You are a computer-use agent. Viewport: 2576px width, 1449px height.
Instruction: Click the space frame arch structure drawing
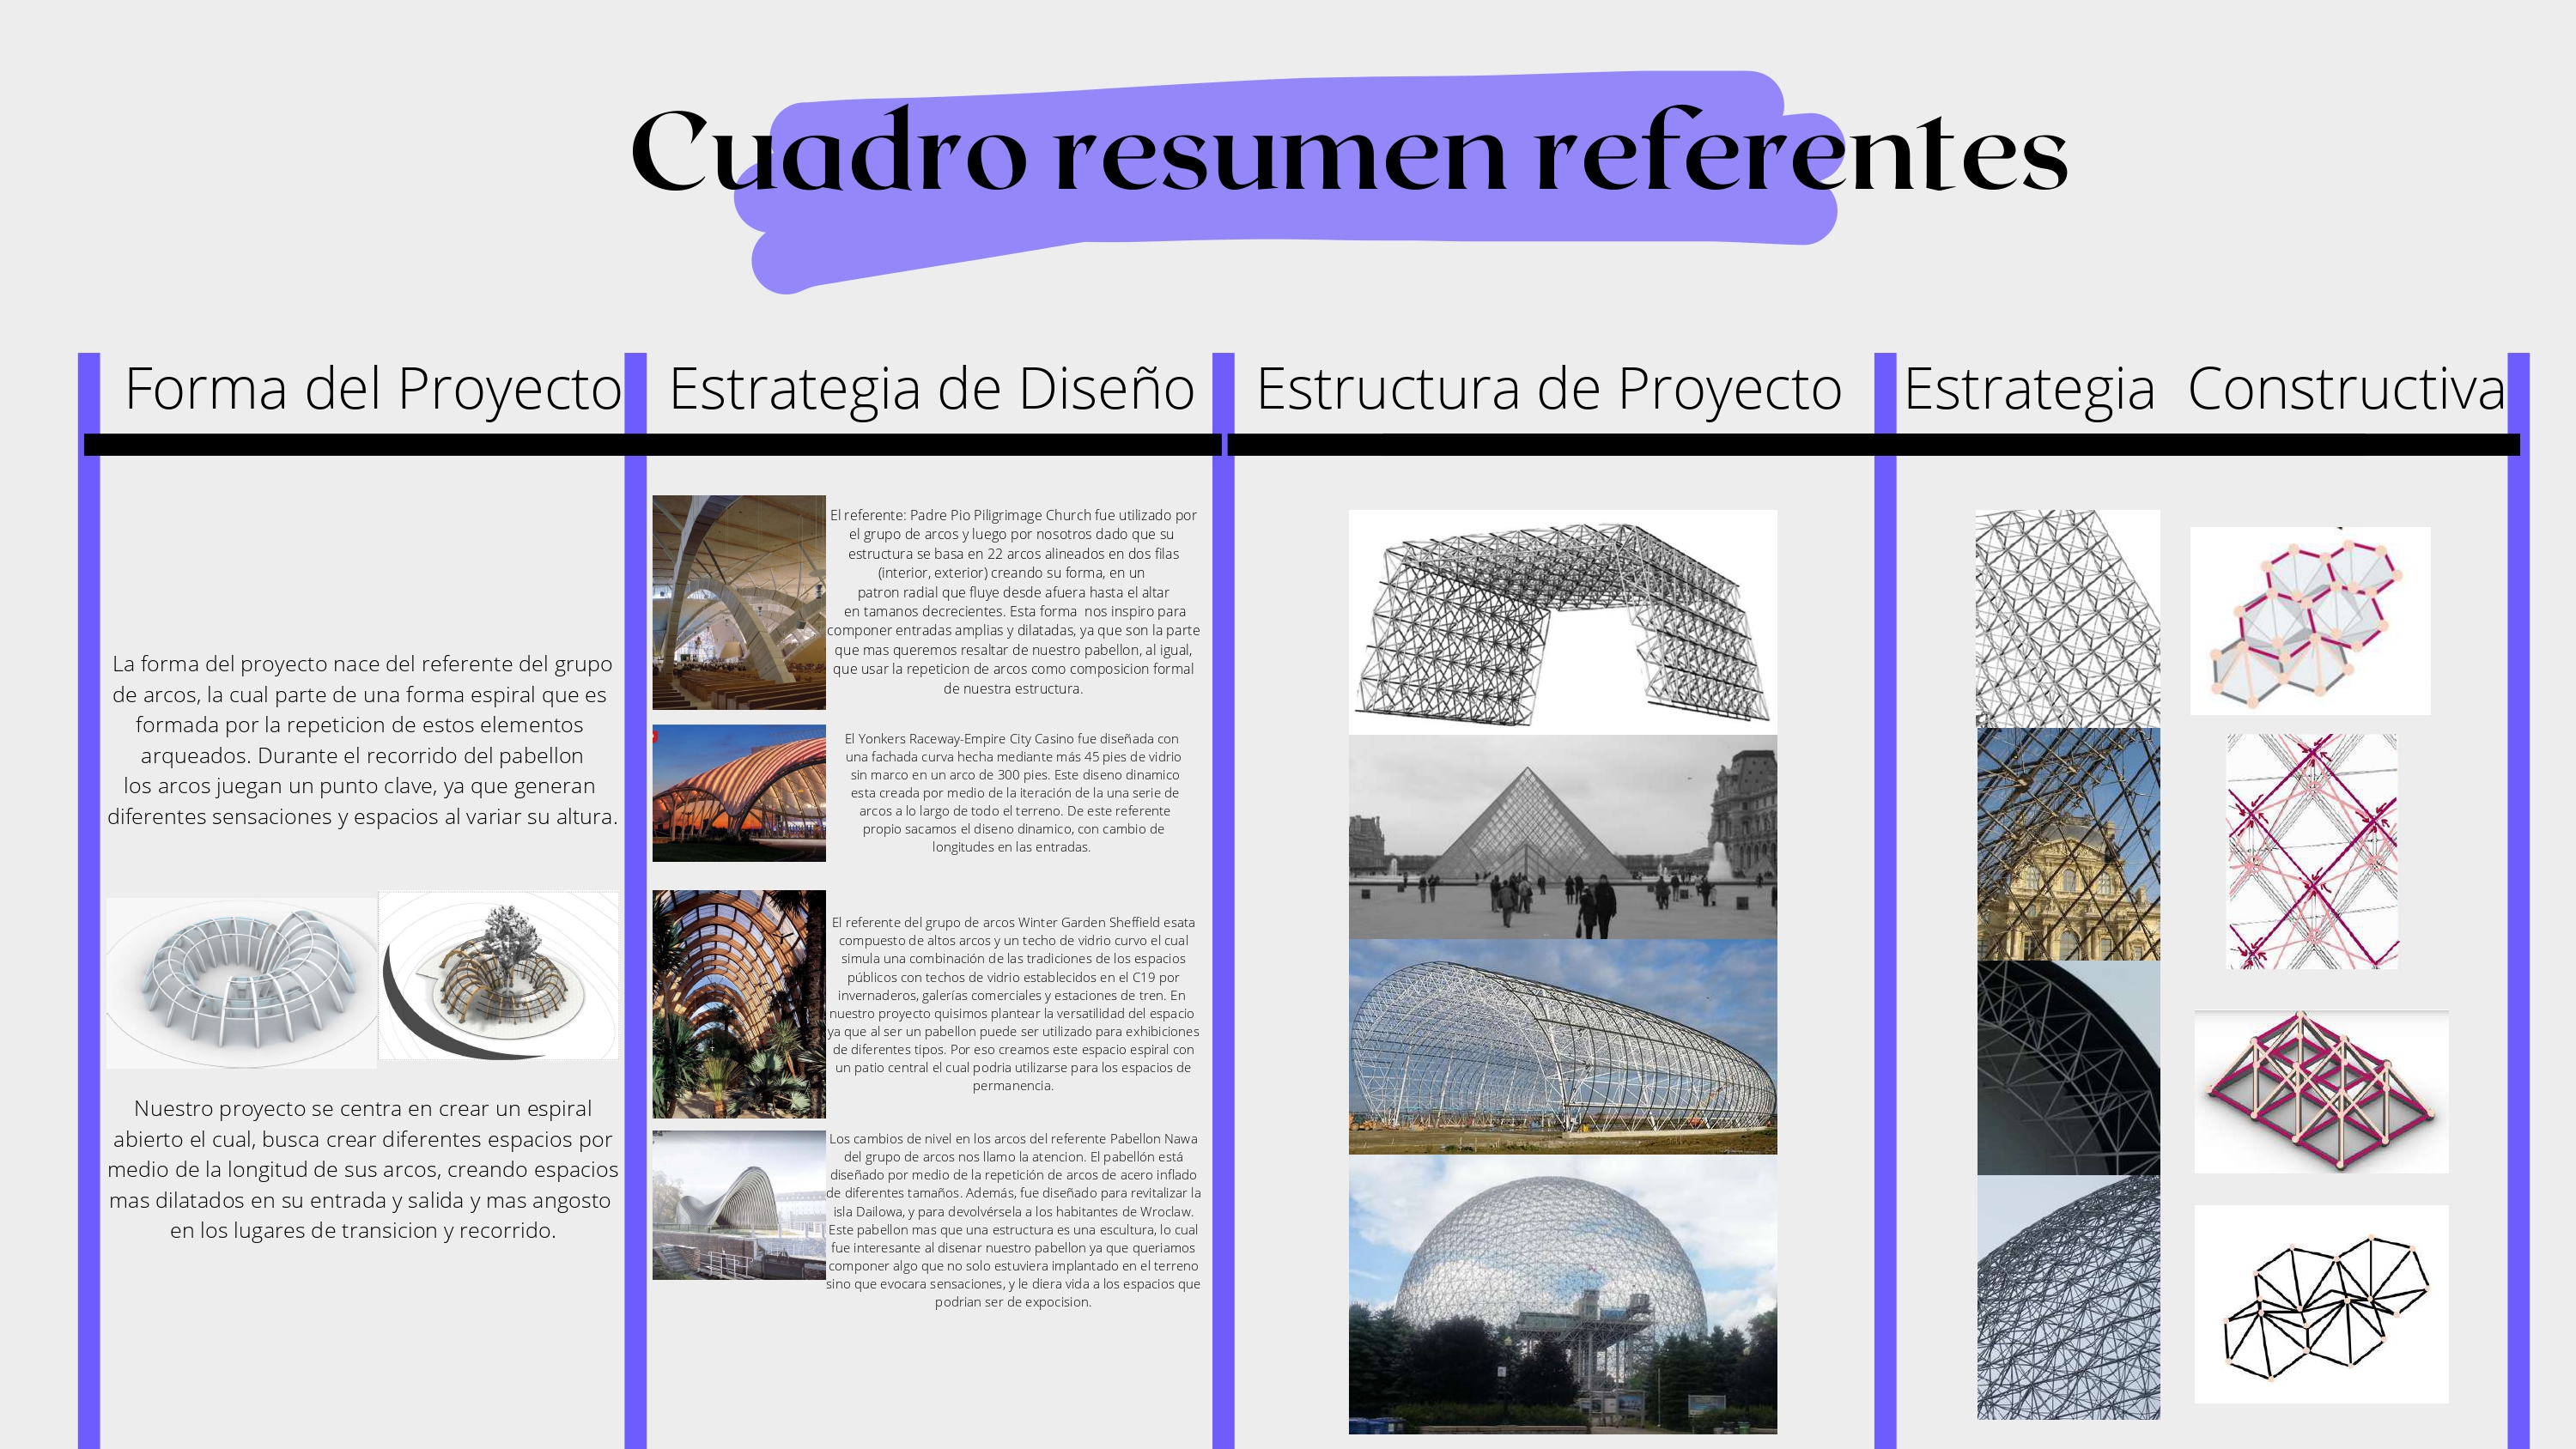pyautogui.click(x=1562, y=622)
